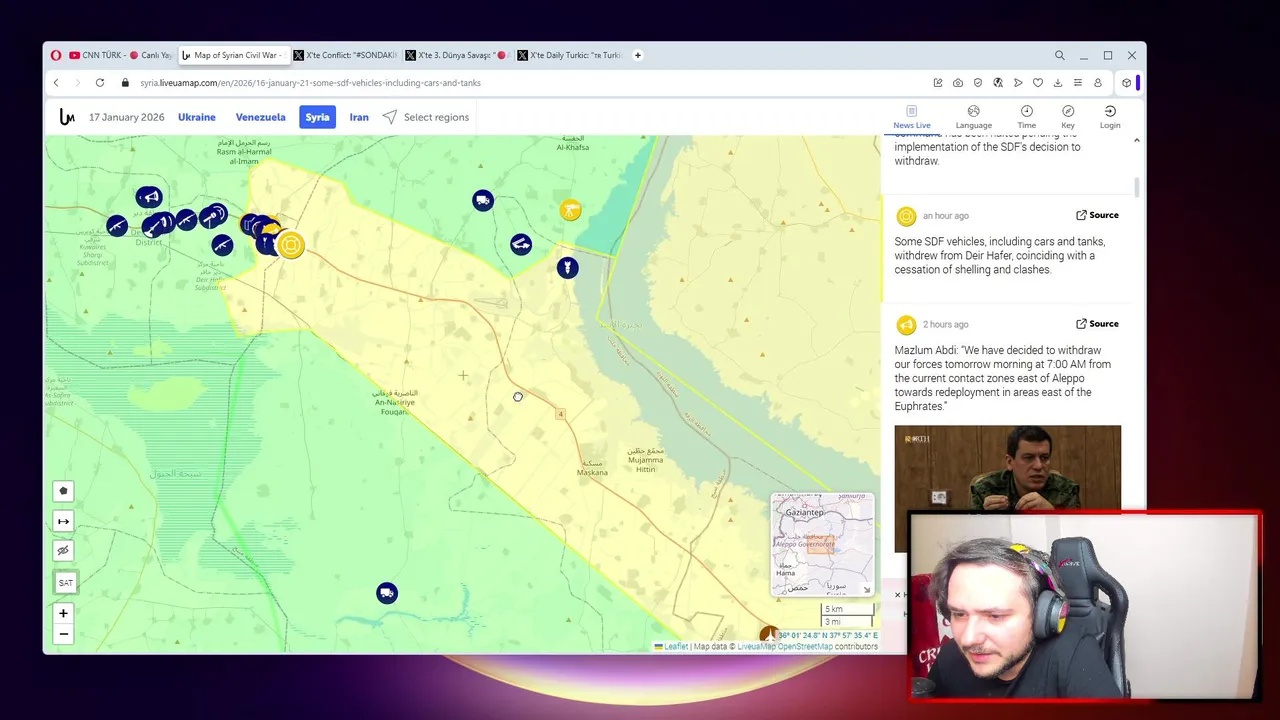Toggle hide markers eye icon

click(64, 551)
